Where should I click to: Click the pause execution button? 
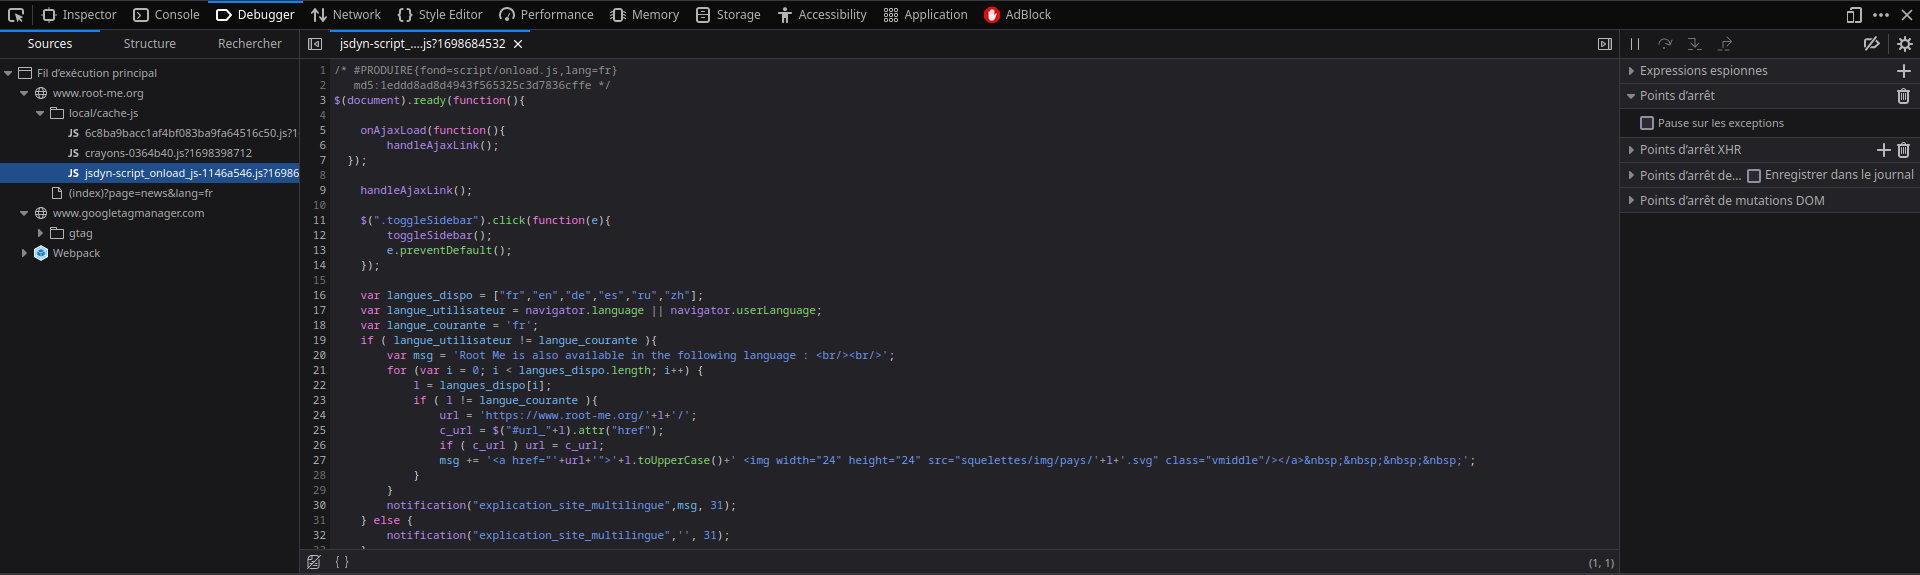[1635, 44]
